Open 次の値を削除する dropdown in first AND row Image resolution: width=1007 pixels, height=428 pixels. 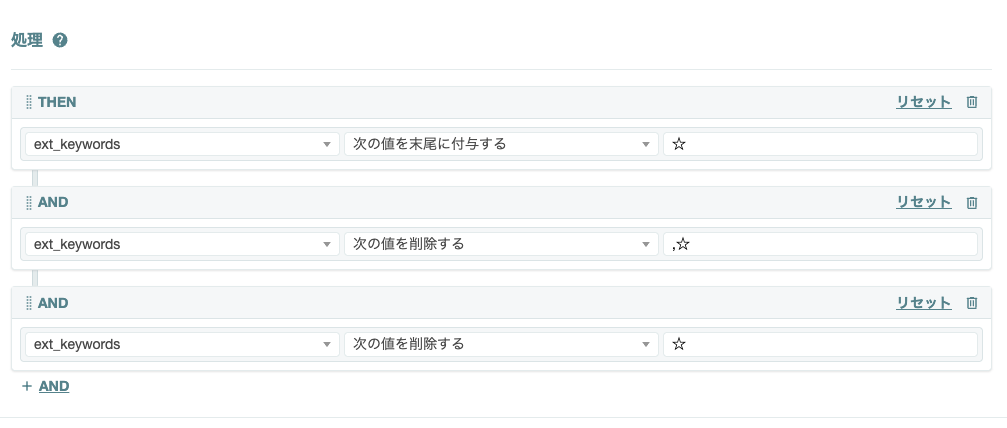(x=501, y=244)
